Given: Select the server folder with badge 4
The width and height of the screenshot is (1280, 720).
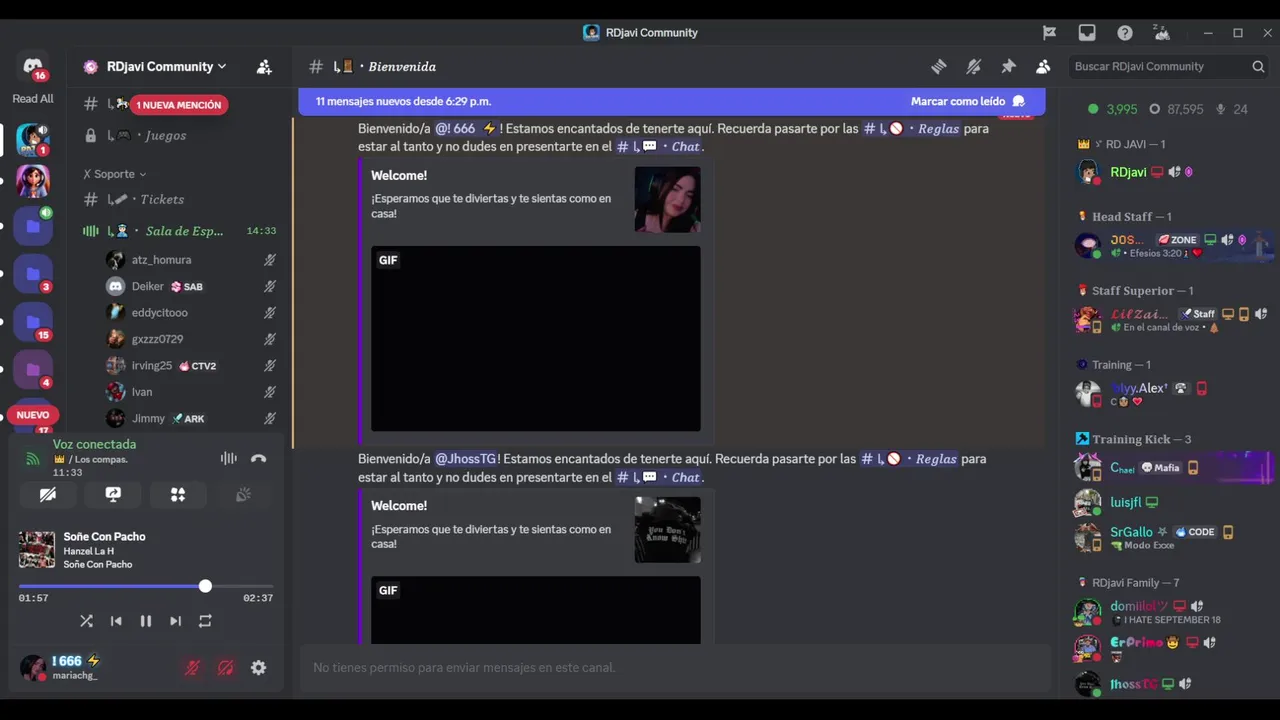Looking at the screenshot, I should (33, 370).
